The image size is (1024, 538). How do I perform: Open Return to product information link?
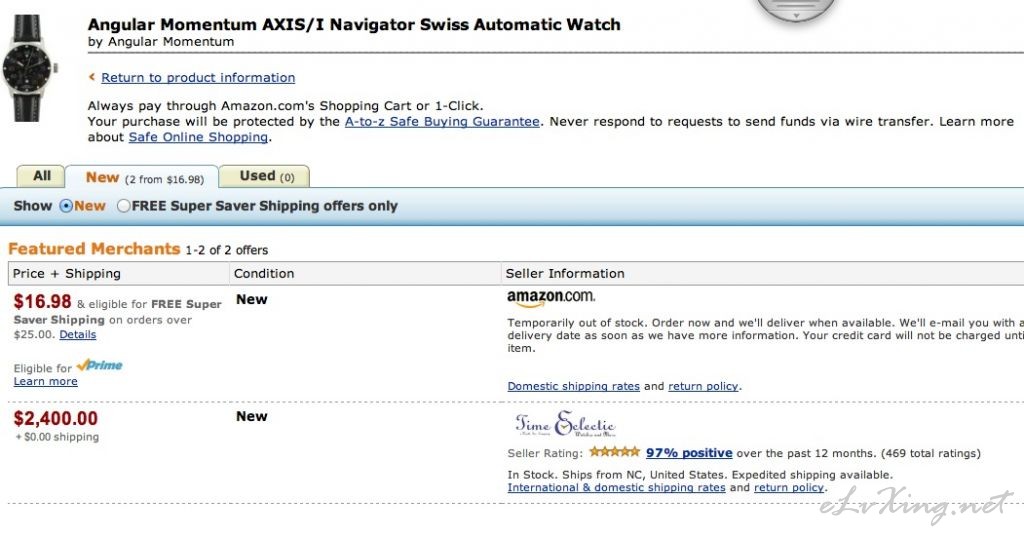198,78
